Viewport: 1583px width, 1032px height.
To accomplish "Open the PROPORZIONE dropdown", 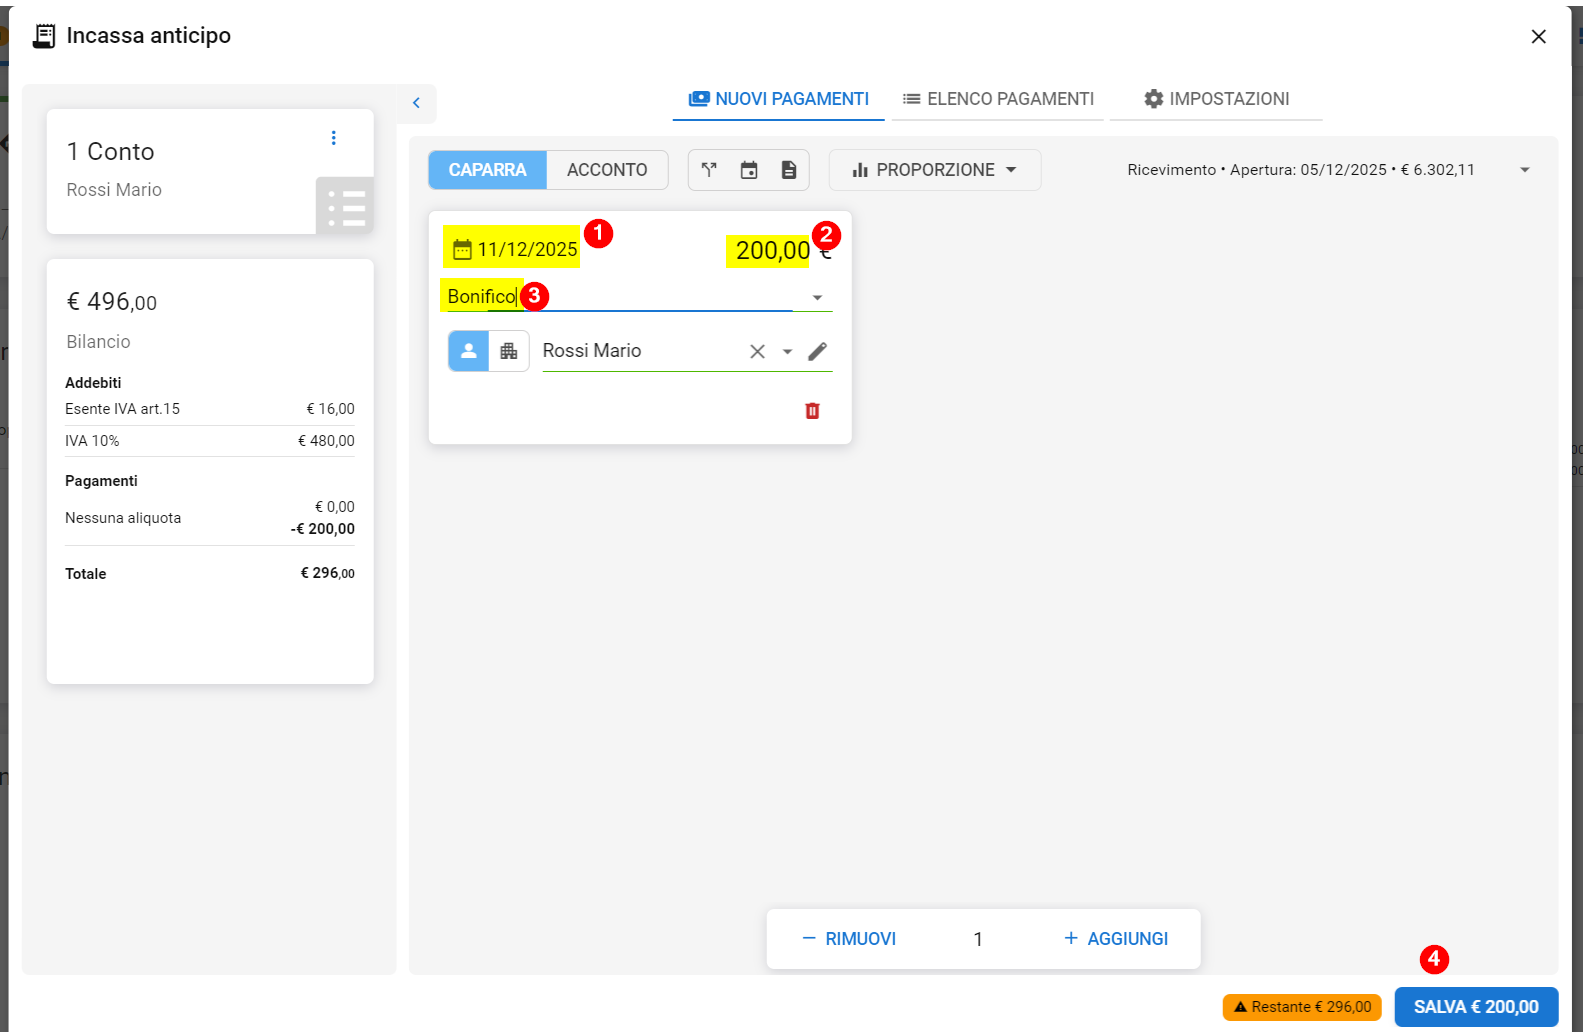I will 934,170.
